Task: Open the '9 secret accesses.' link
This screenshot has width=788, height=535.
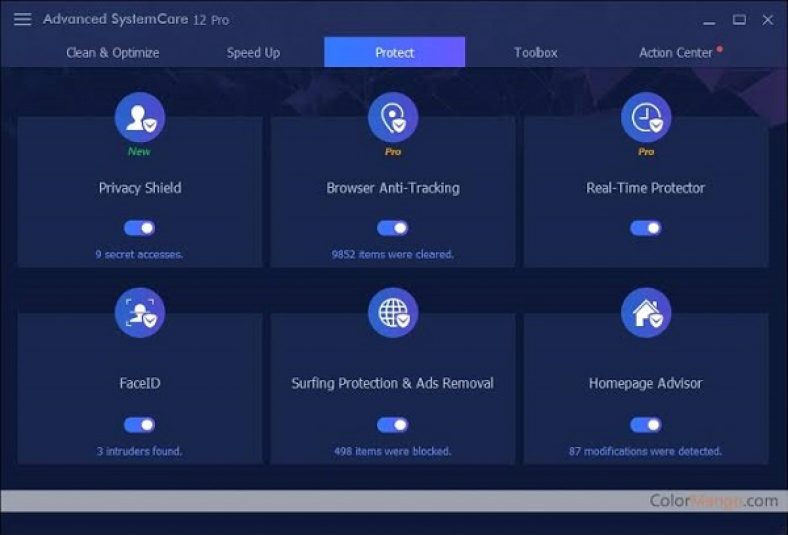Action: (x=139, y=254)
